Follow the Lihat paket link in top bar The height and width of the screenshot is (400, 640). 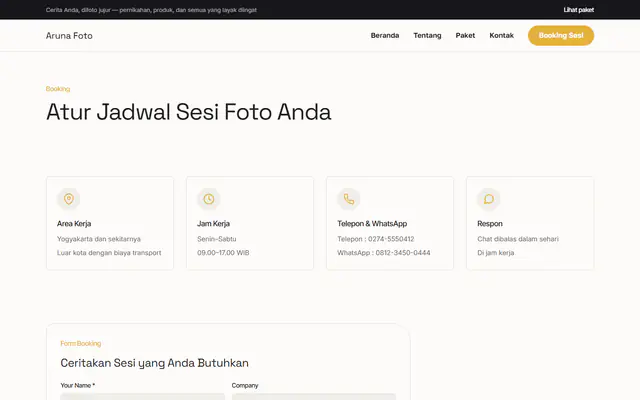[x=578, y=10]
